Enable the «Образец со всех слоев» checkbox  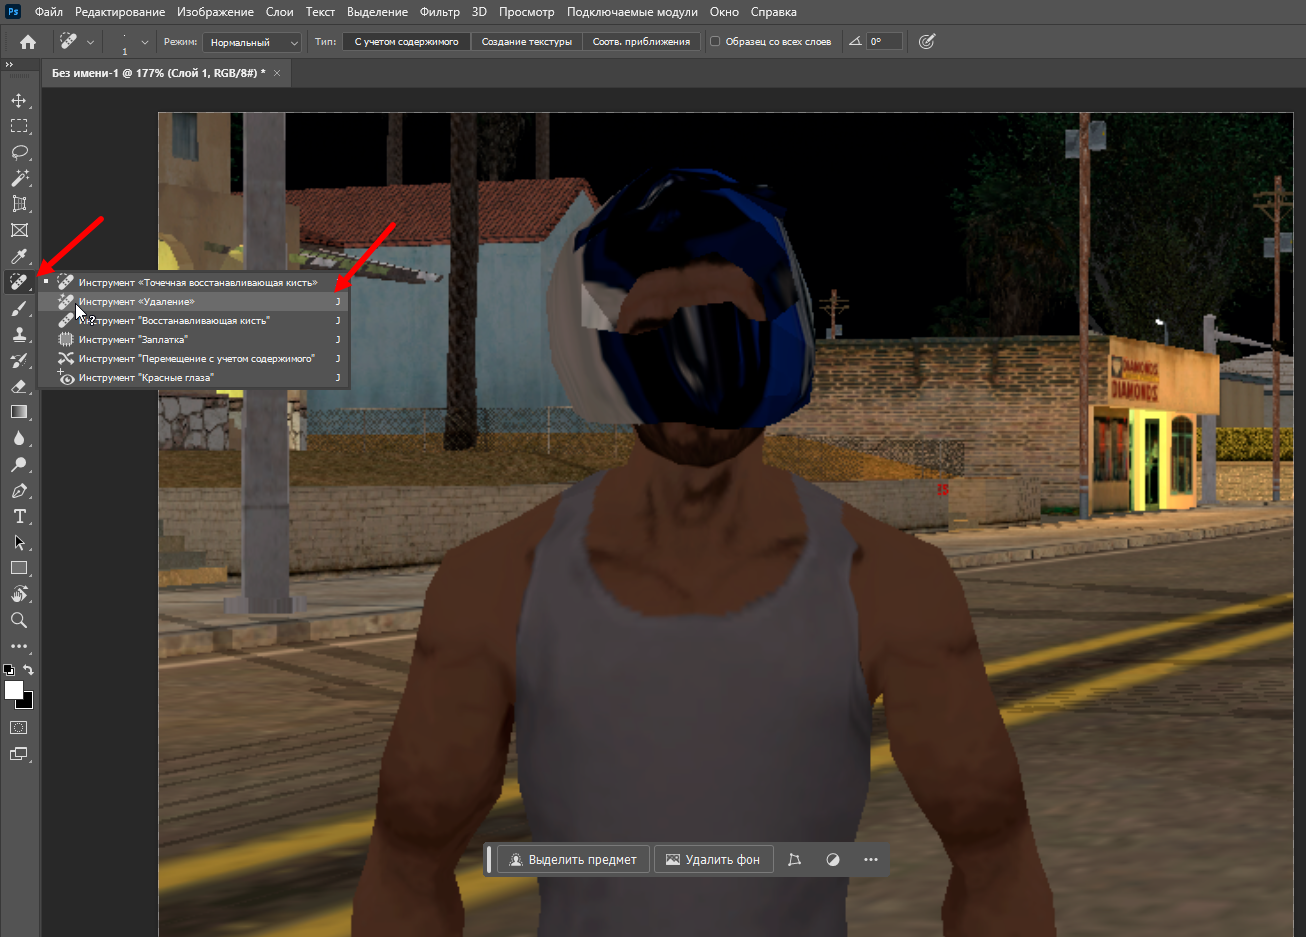pos(715,42)
